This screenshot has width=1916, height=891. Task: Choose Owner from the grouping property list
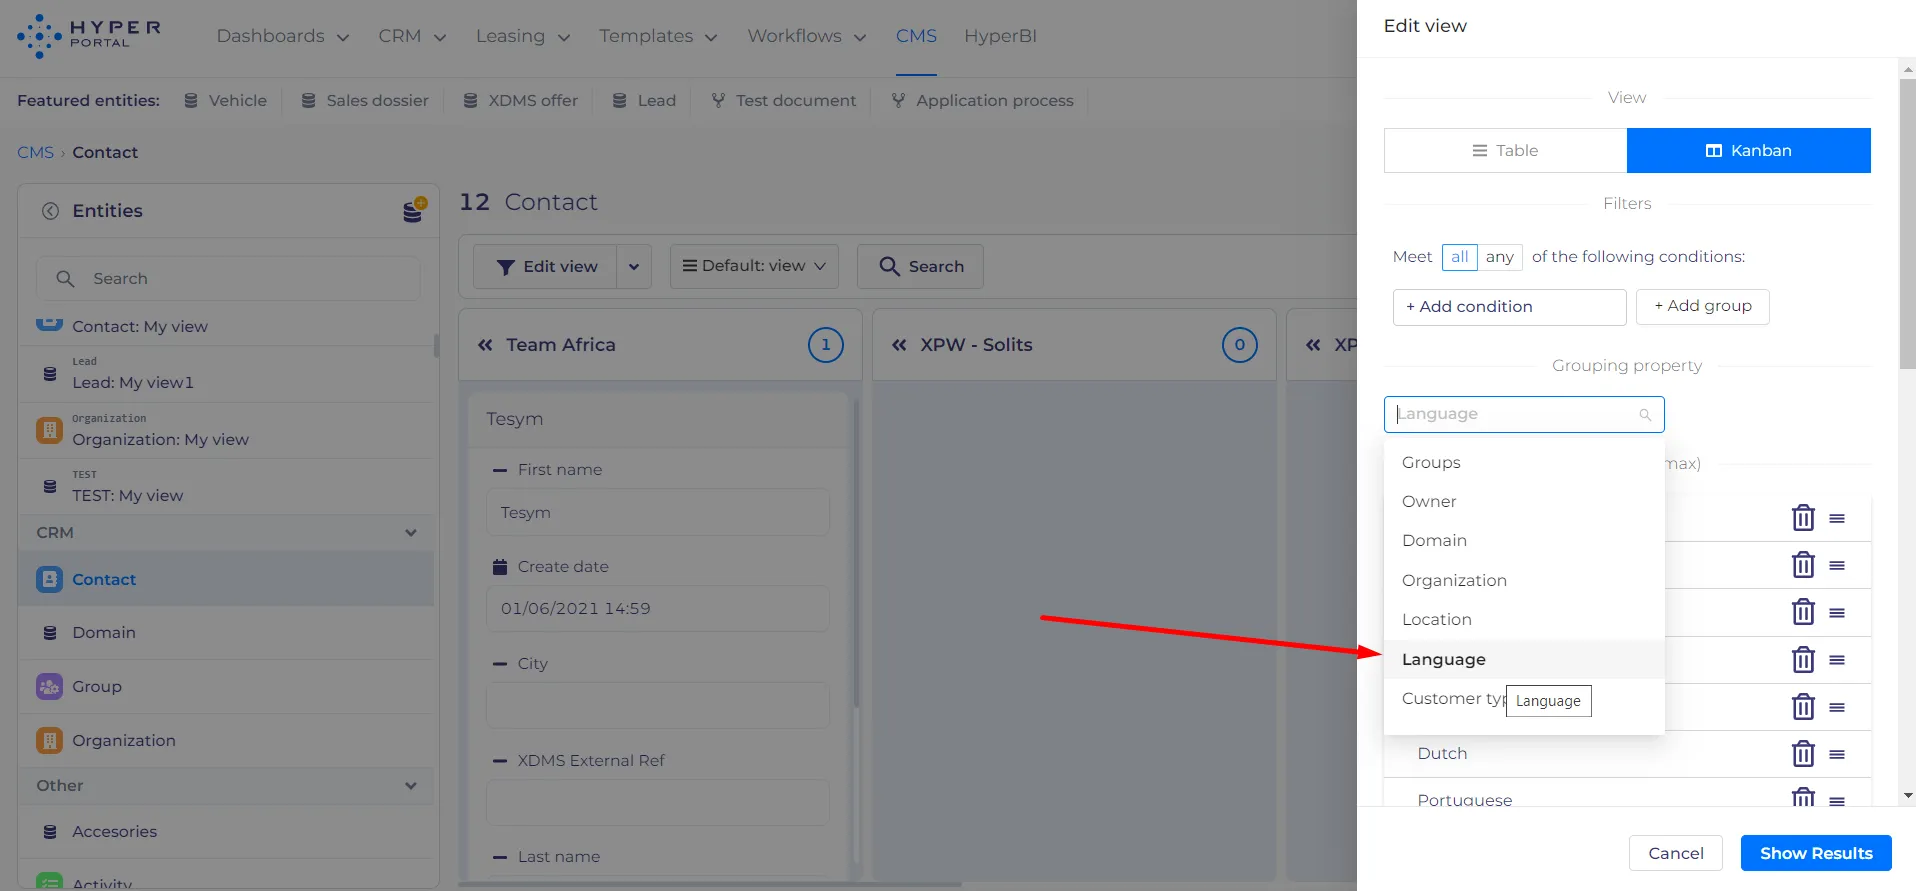1524,502
